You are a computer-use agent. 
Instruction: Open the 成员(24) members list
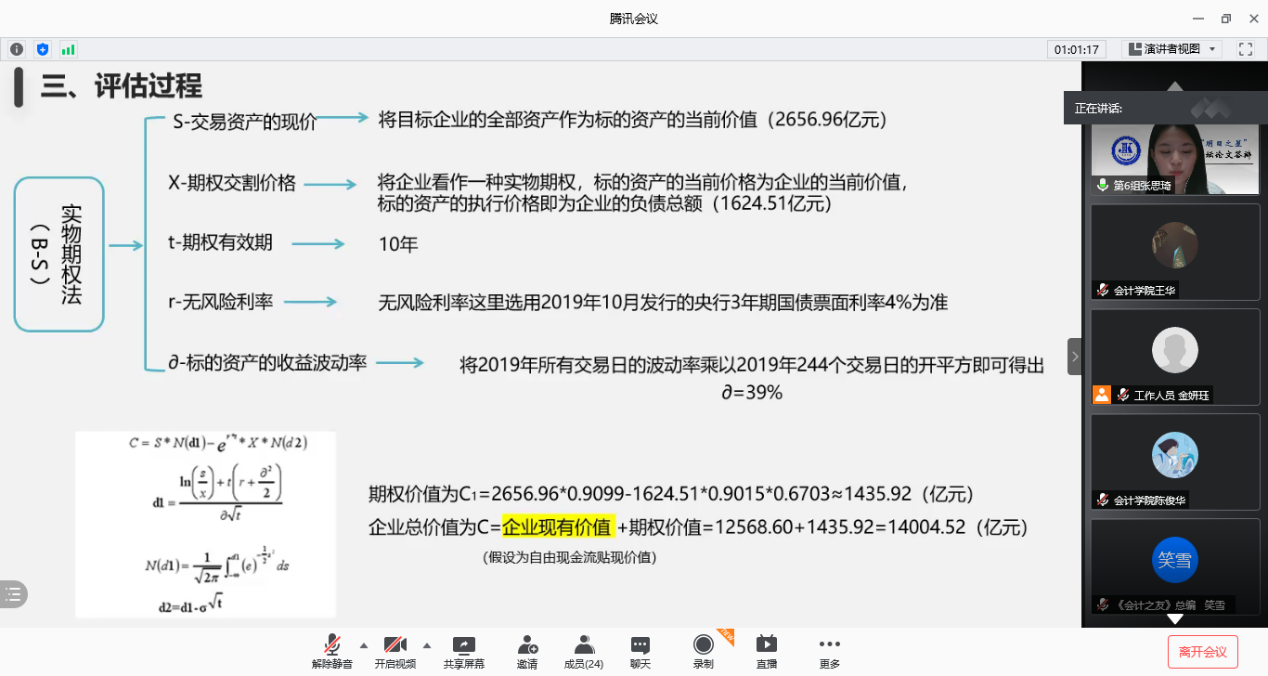(584, 650)
